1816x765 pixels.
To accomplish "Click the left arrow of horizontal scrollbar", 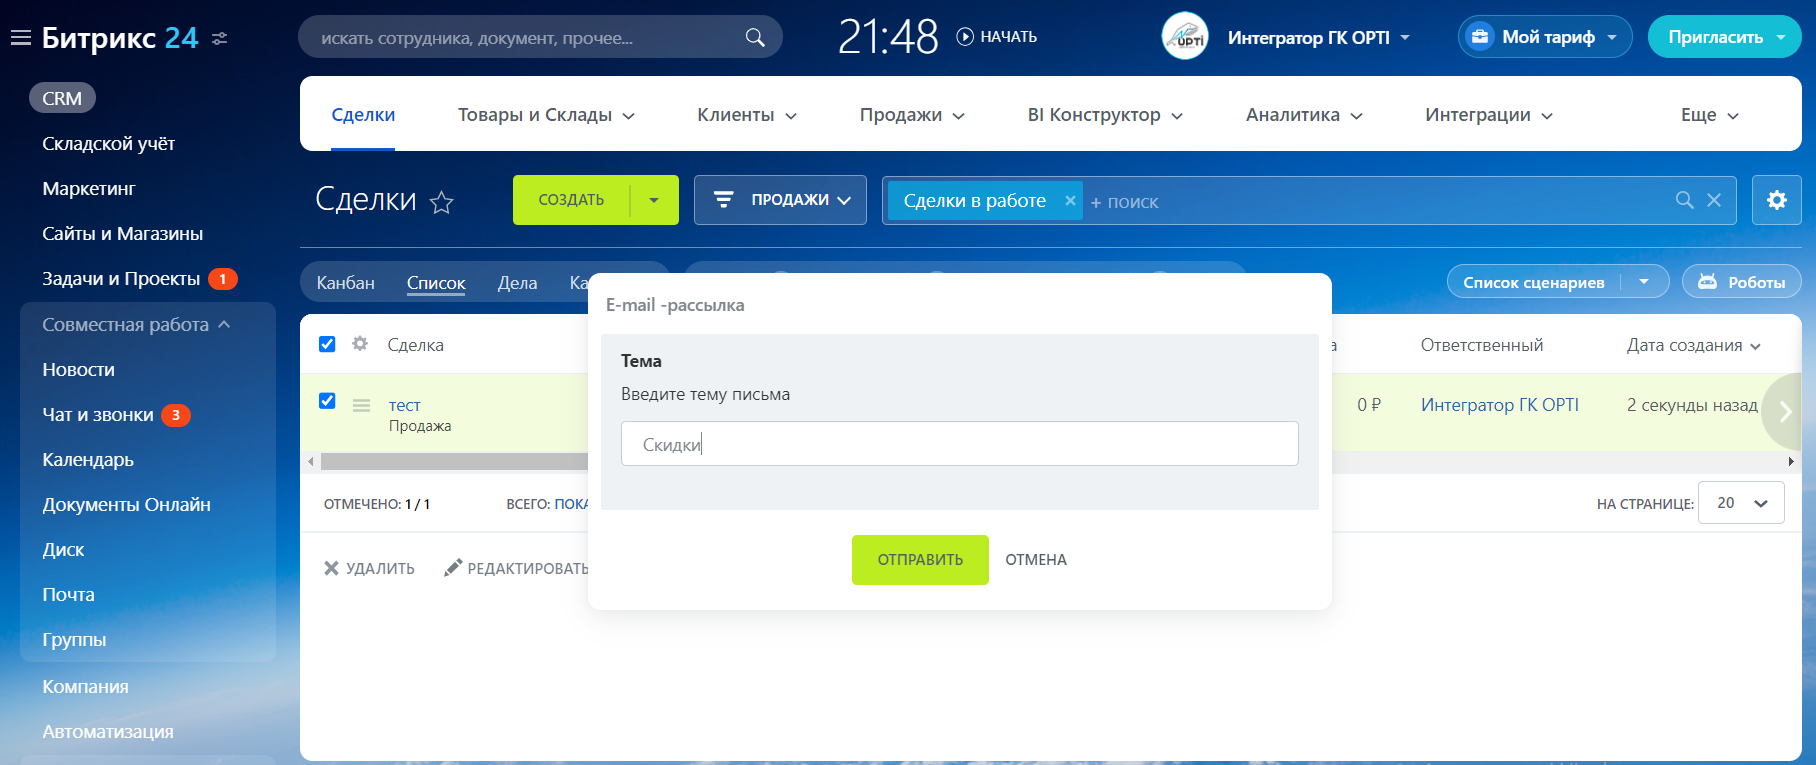I will [x=311, y=461].
